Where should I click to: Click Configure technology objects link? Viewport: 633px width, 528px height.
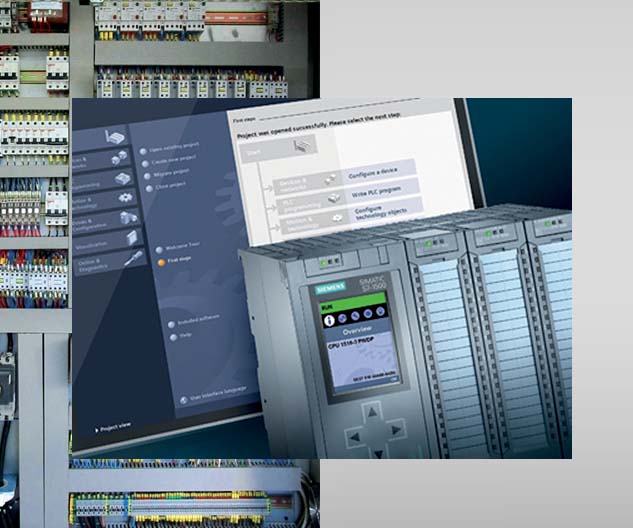pos(380,212)
